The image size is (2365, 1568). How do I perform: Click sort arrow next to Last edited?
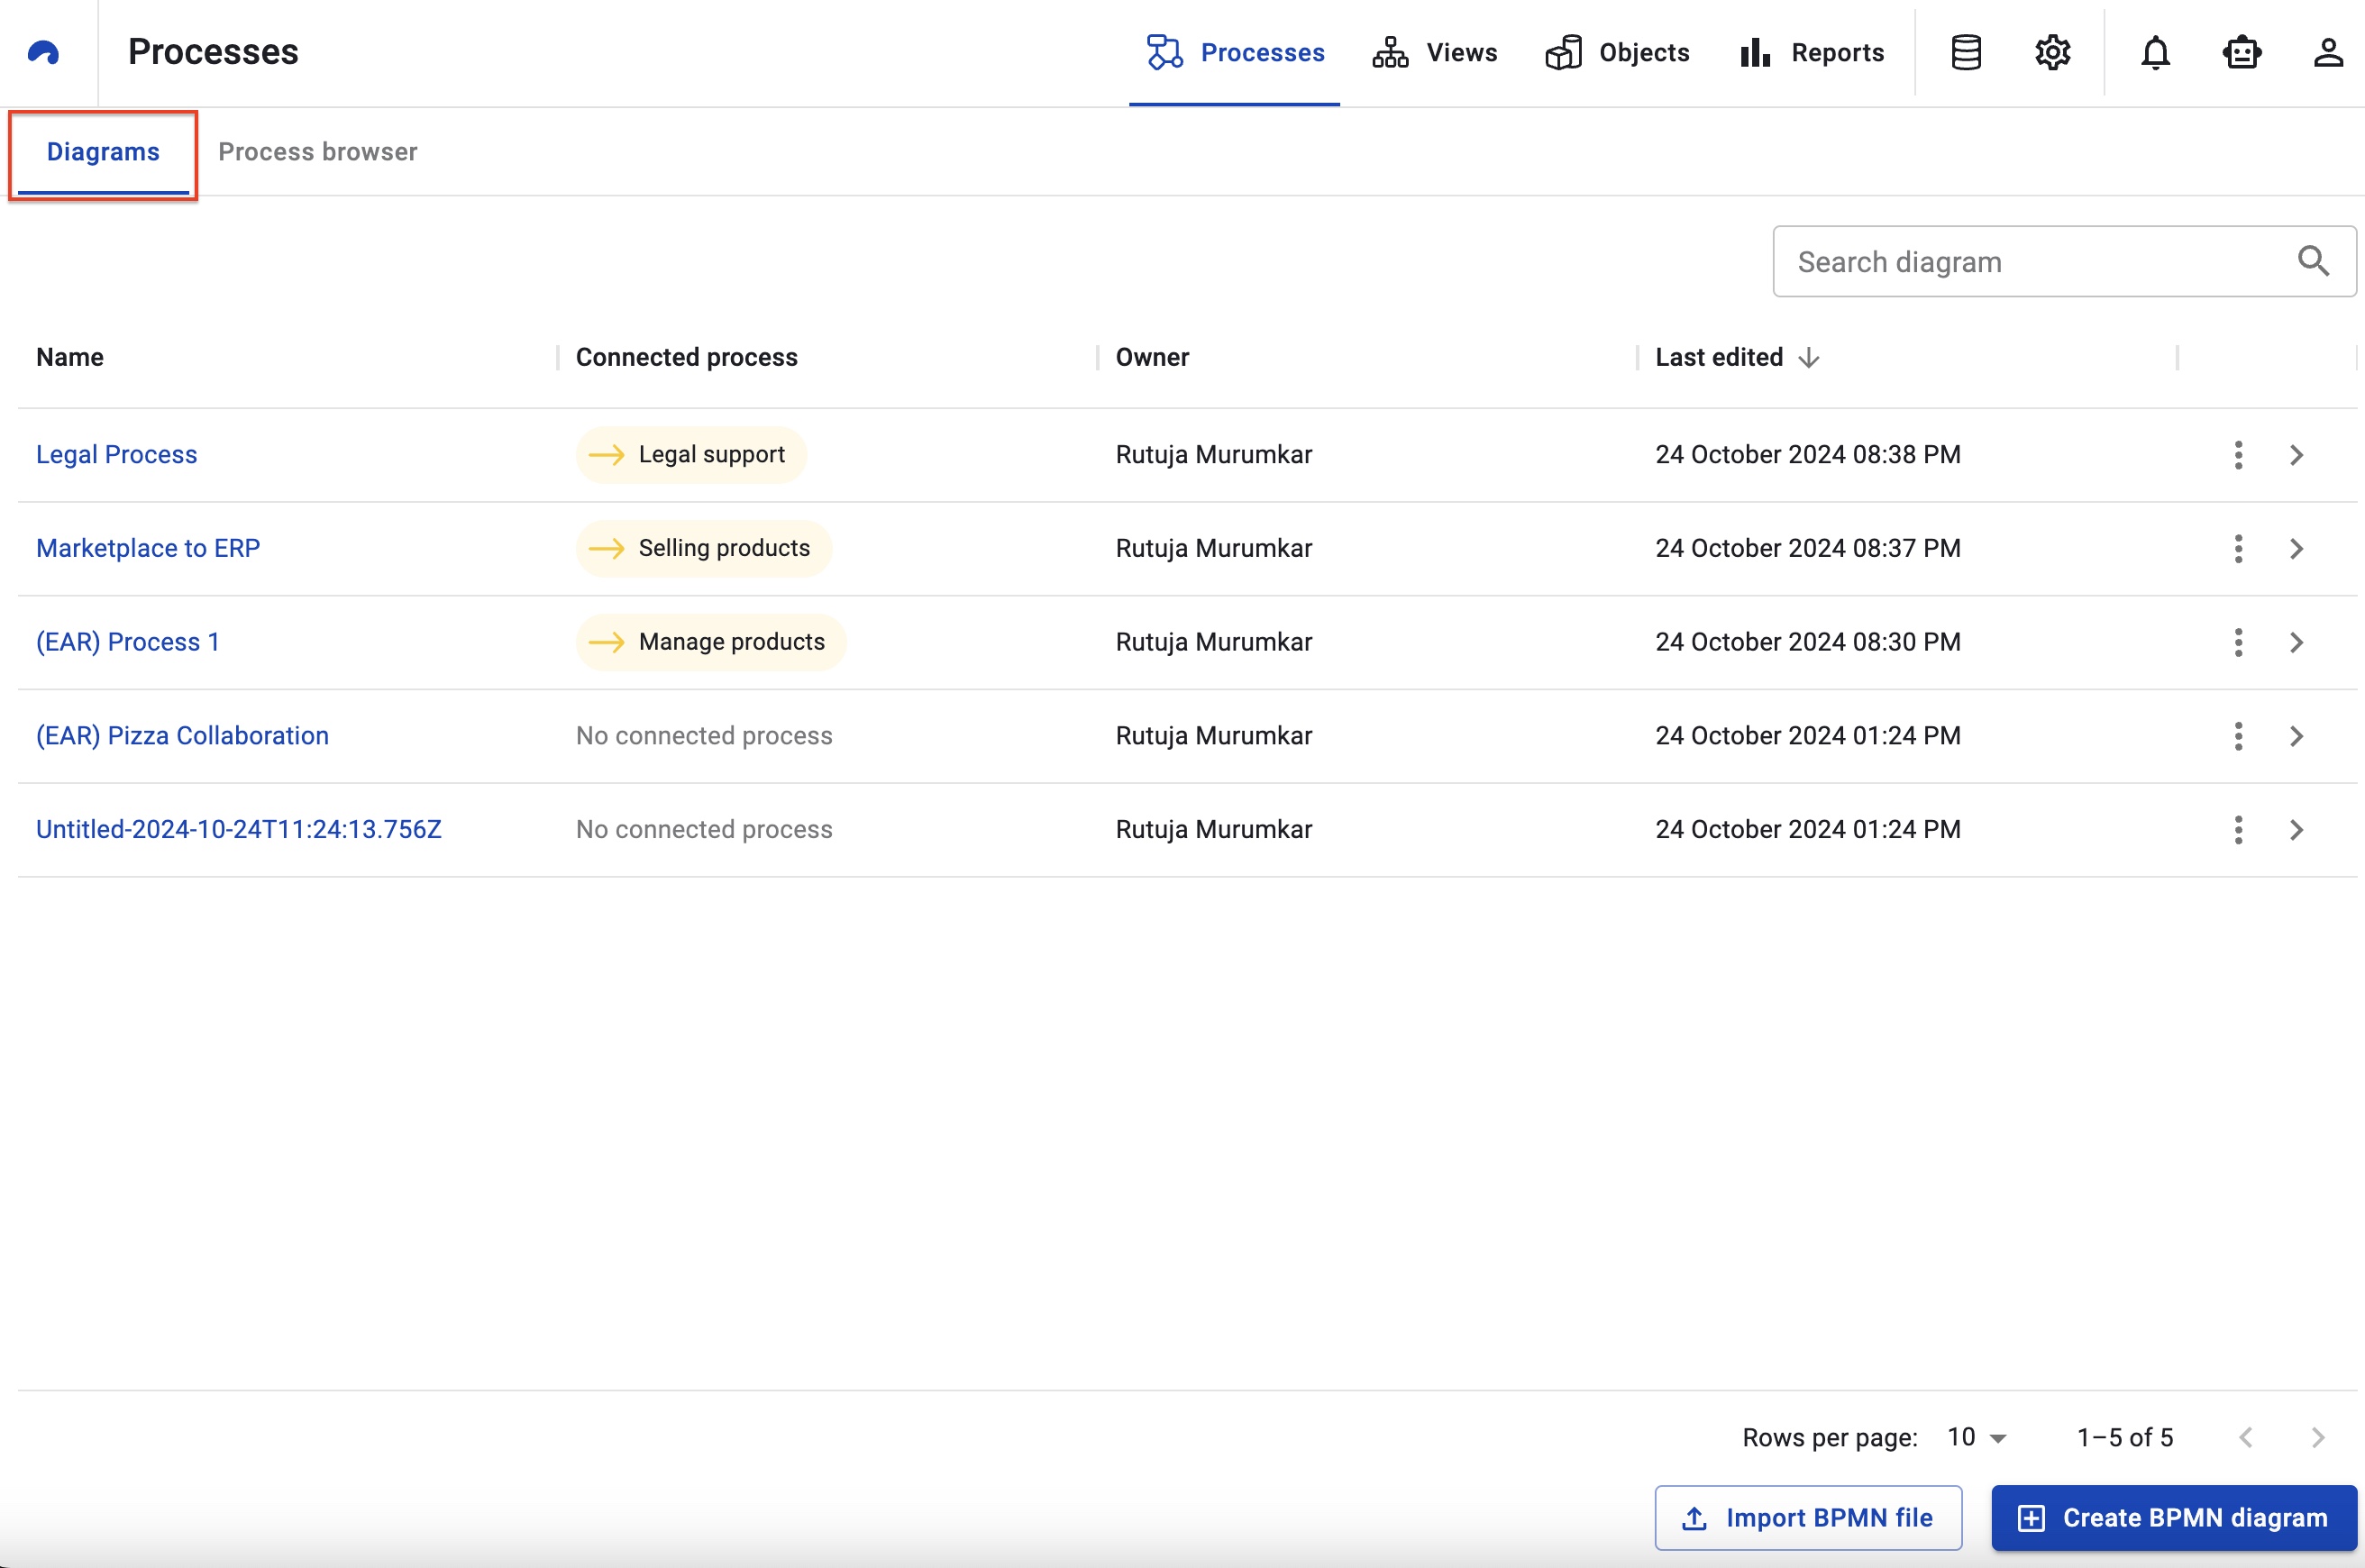1808,358
